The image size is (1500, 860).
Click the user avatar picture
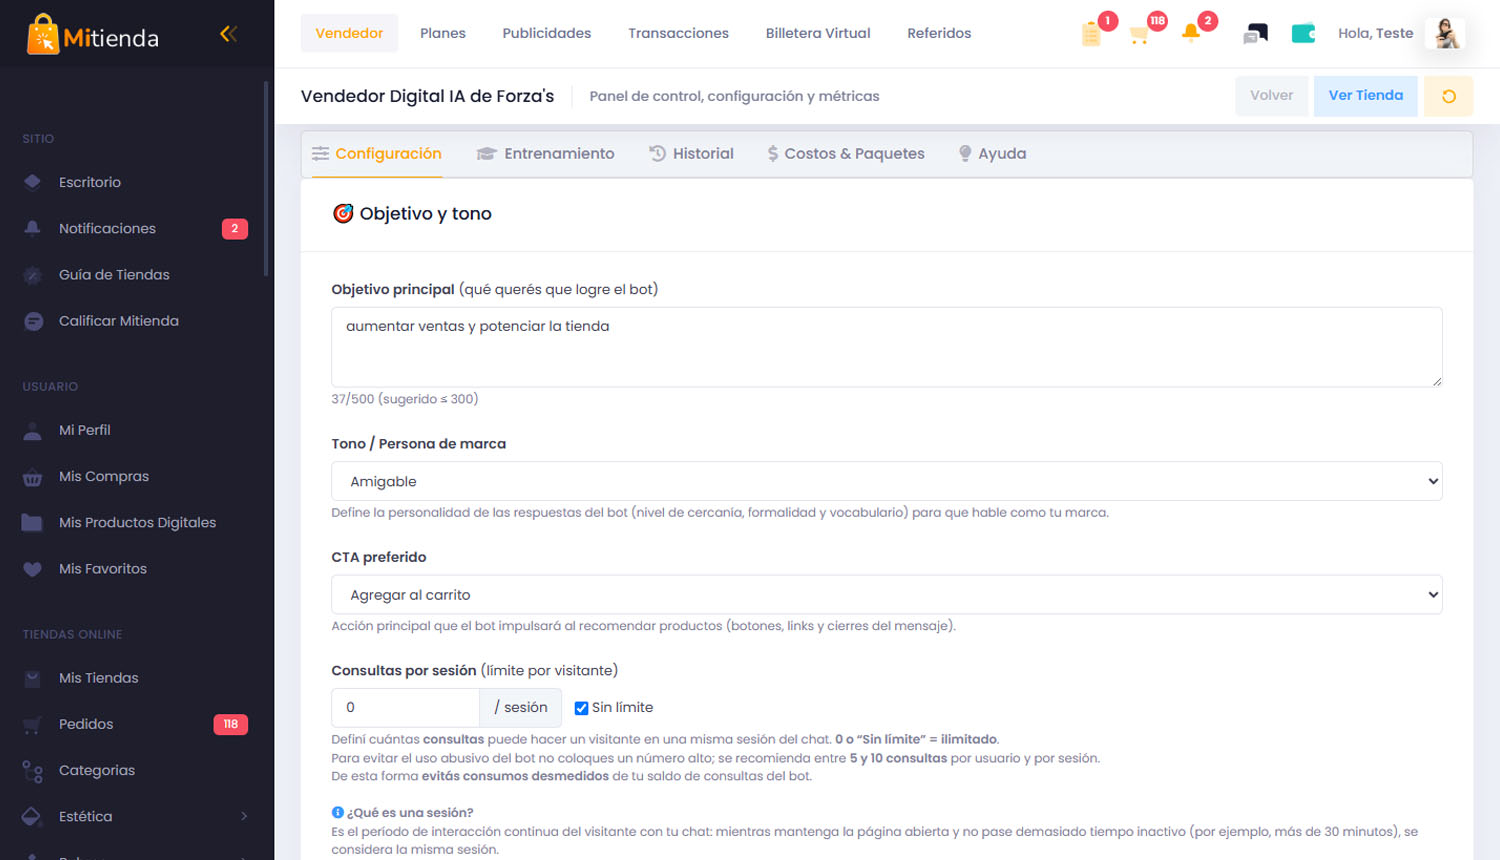point(1445,34)
